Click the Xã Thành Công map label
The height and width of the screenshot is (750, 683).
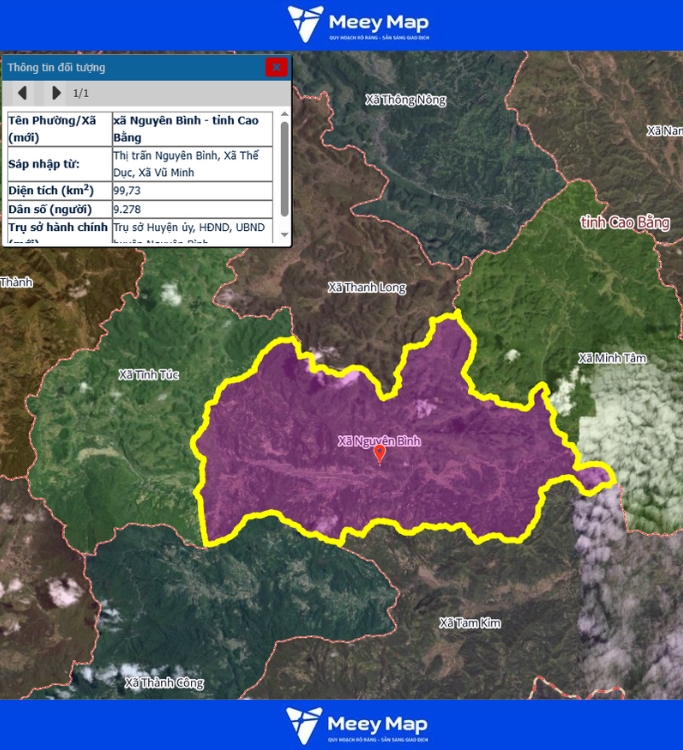coord(164,683)
